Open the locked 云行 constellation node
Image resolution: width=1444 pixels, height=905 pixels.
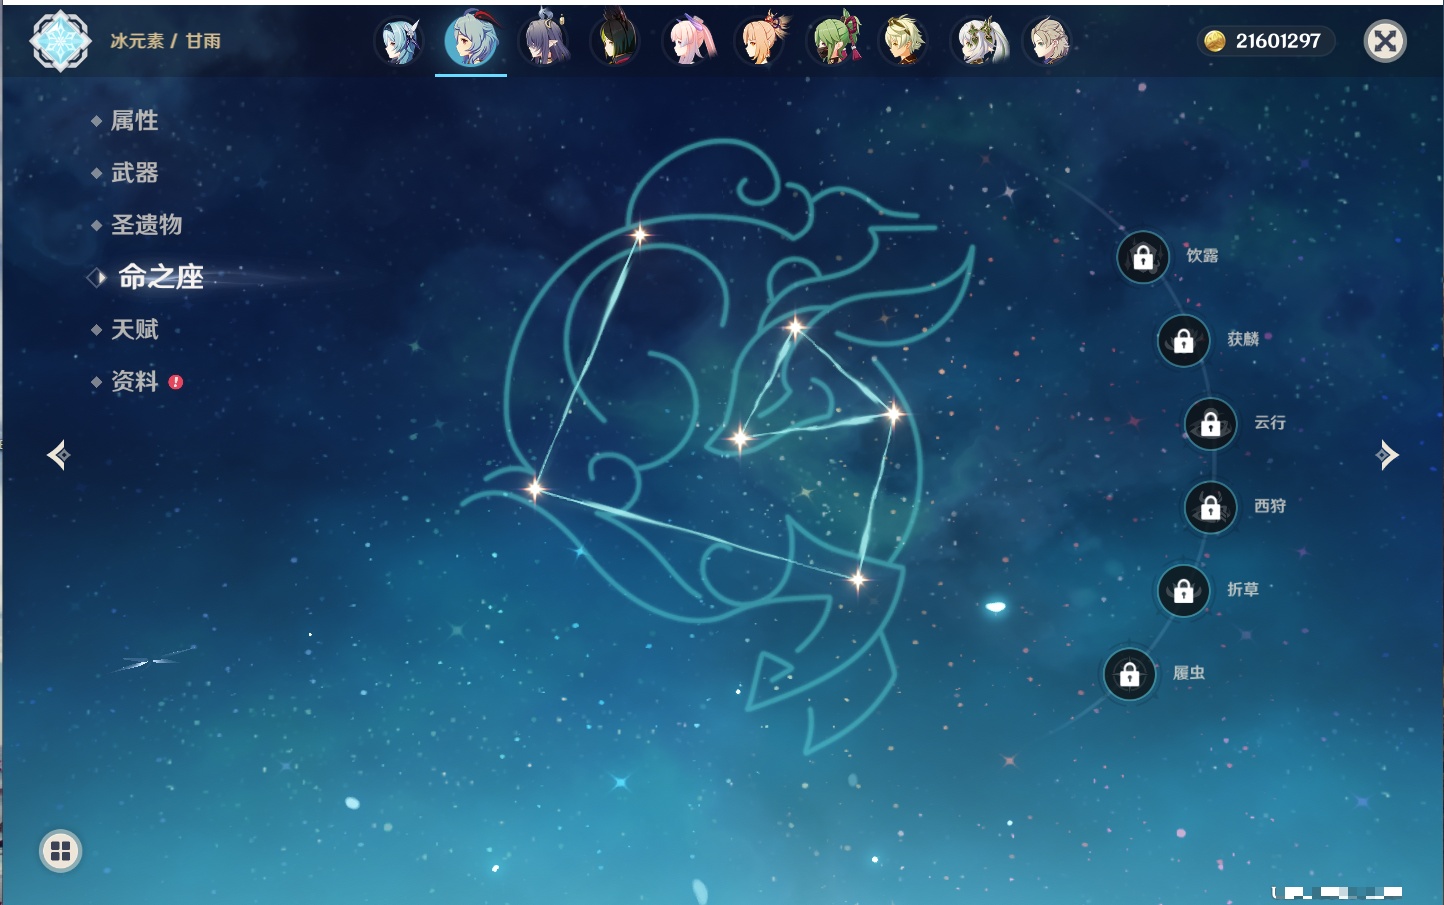tap(1210, 424)
